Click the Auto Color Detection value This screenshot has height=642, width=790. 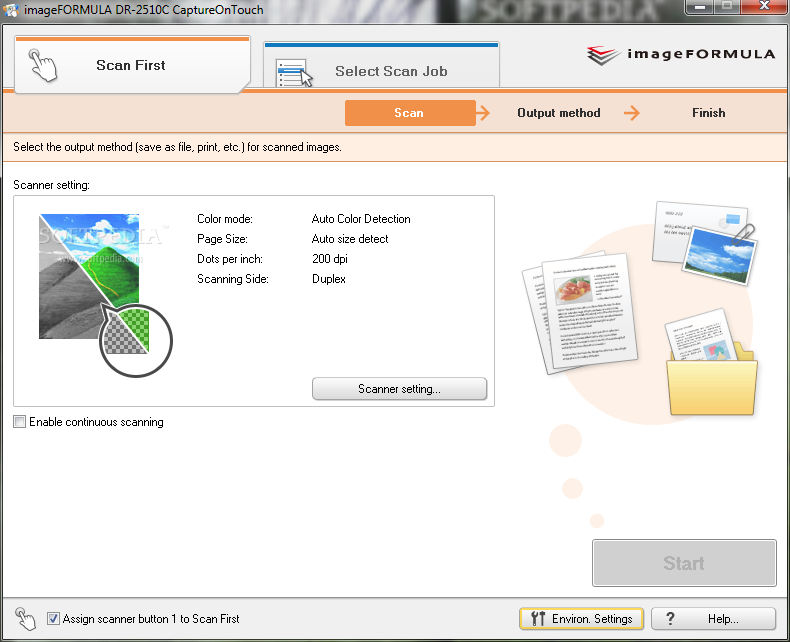pos(361,219)
